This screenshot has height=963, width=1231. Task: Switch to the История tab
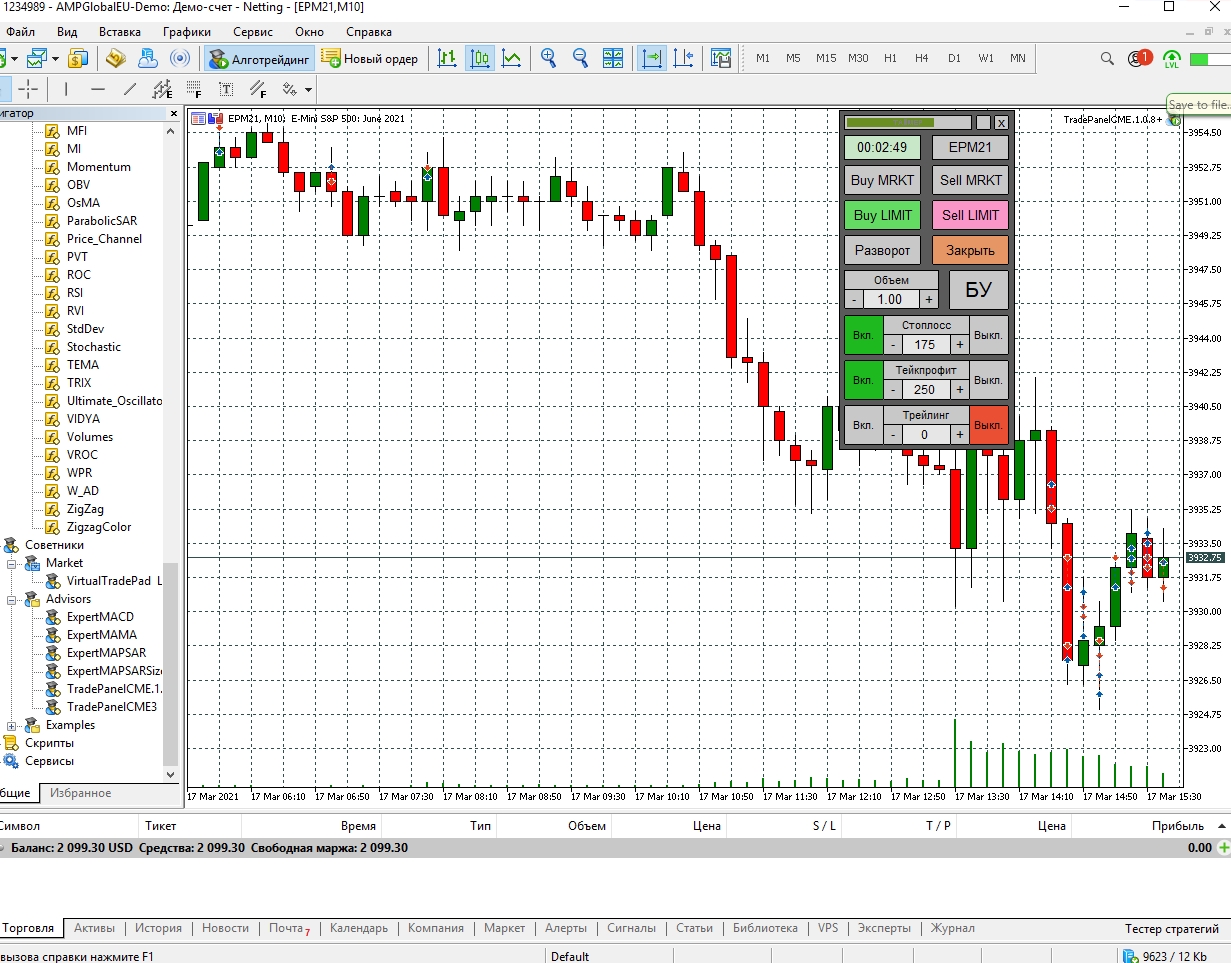159,928
